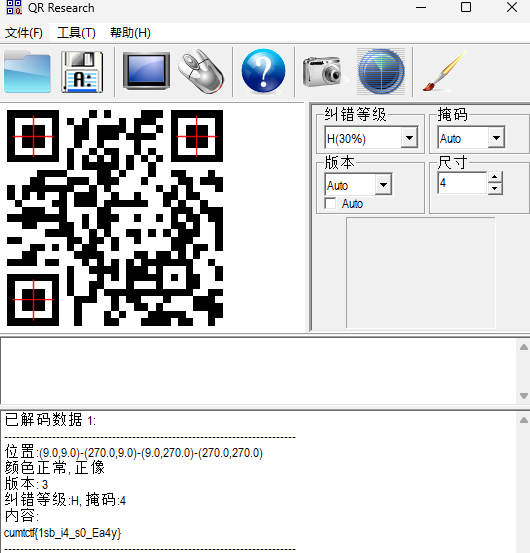The width and height of the screenshot is (530, 553).
Task: Toggle the Auto checkbox under 版本
Action: point(330,203)
